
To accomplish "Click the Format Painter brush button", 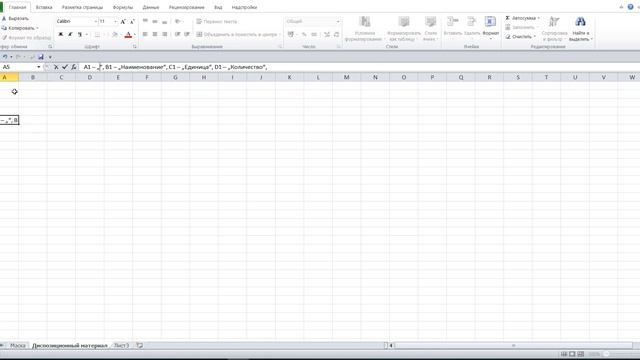I will click(x=26, y=38).
